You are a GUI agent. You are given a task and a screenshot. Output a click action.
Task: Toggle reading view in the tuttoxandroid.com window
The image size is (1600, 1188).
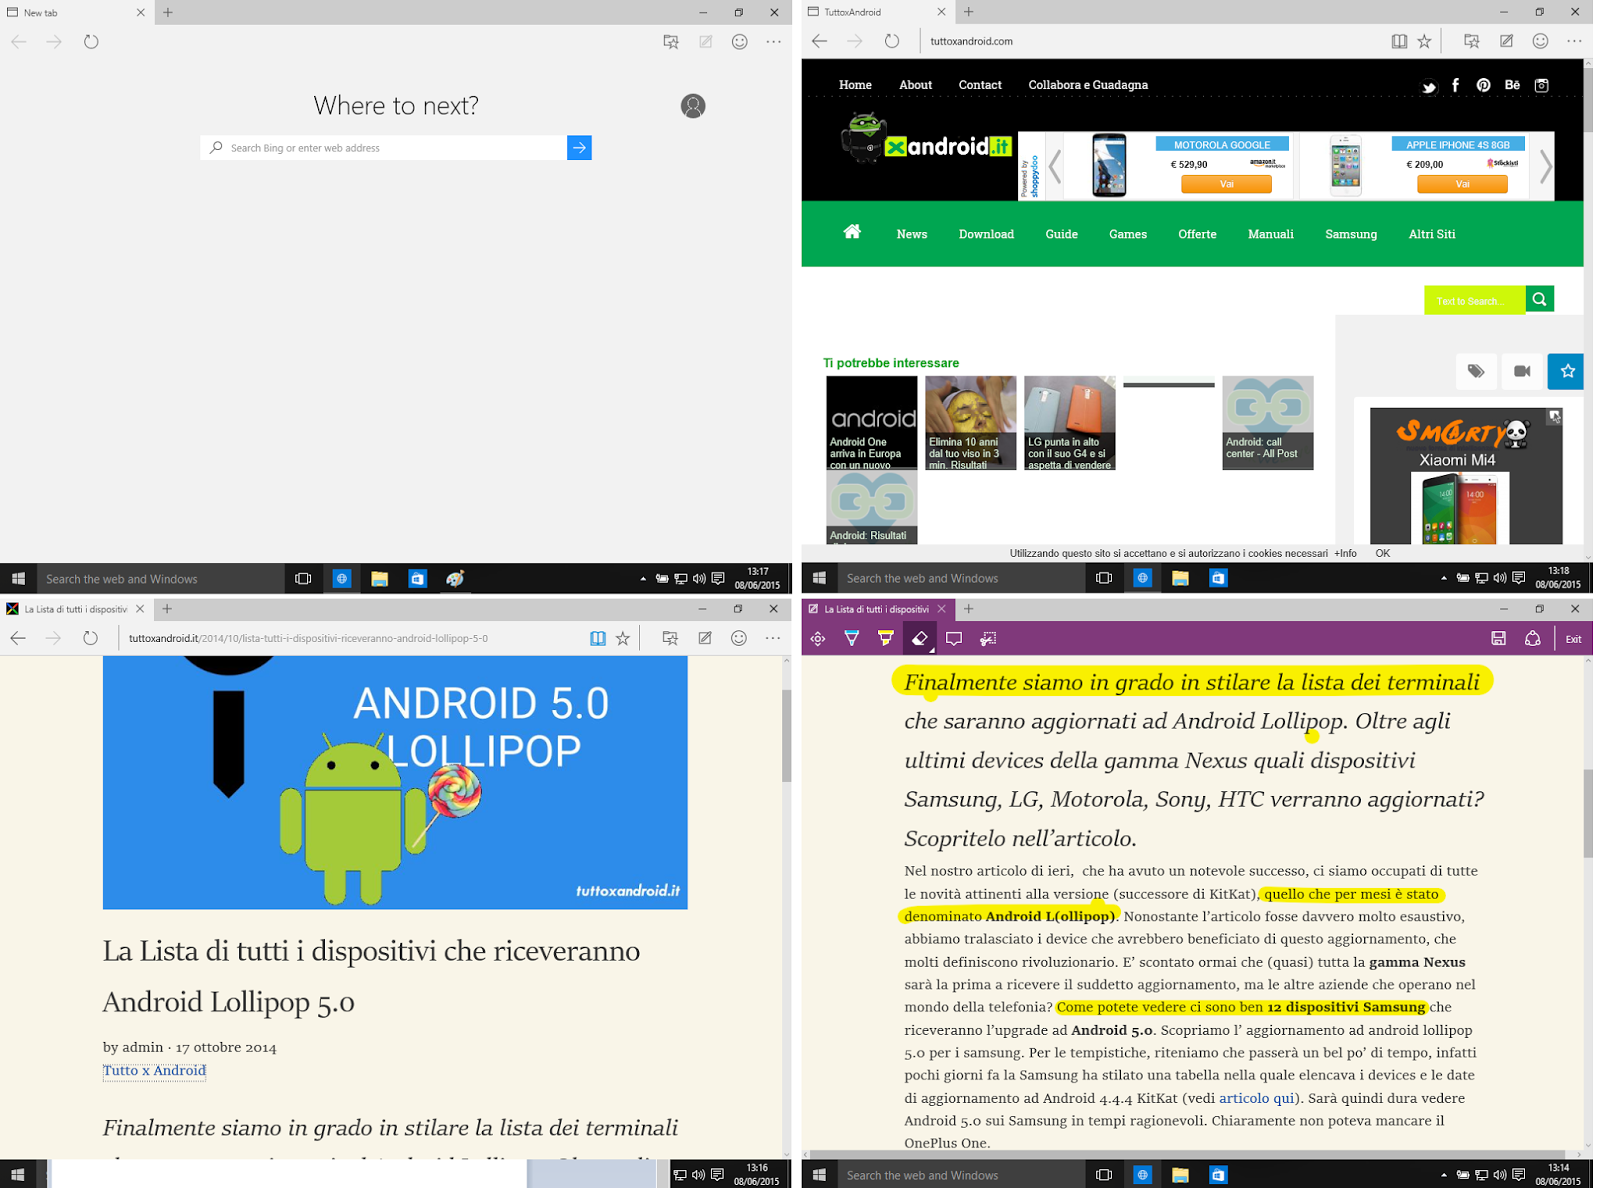1399,41
